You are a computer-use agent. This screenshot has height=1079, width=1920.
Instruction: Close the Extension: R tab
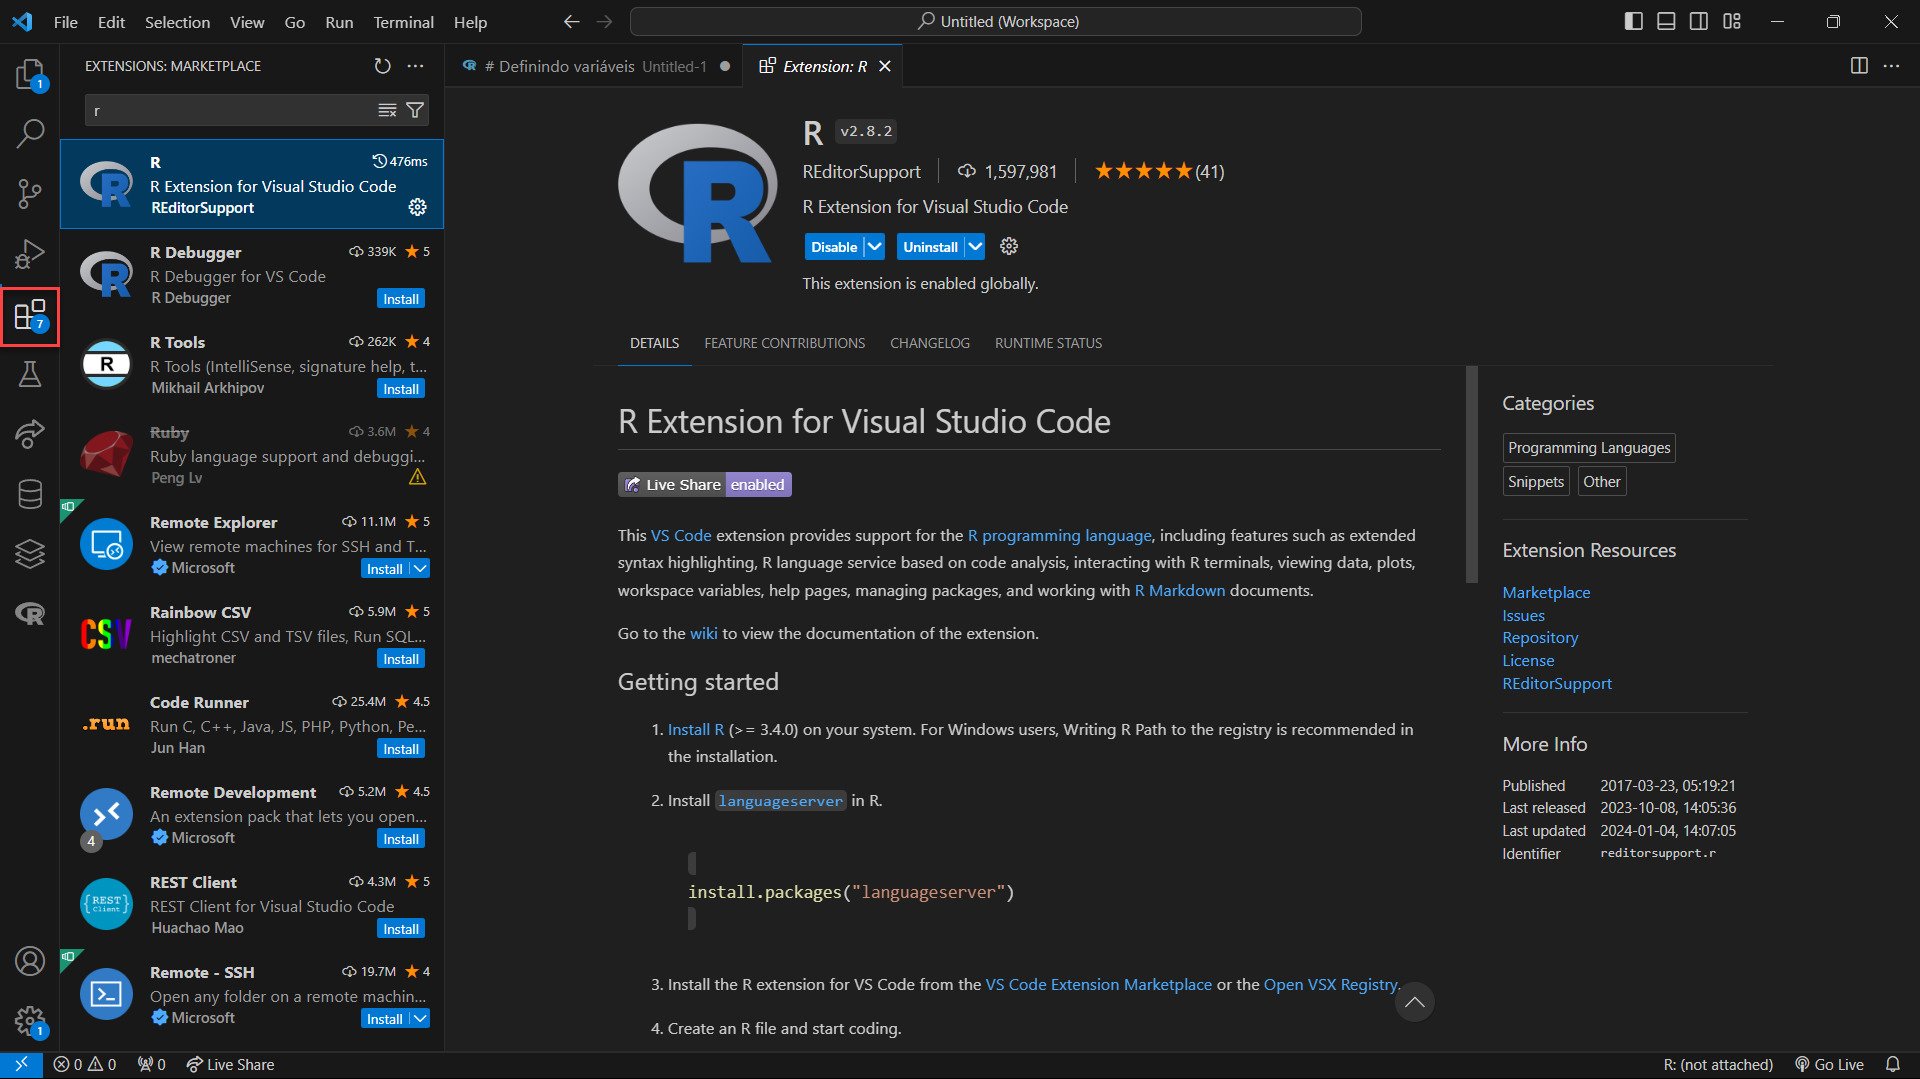[x=885, y=66]
